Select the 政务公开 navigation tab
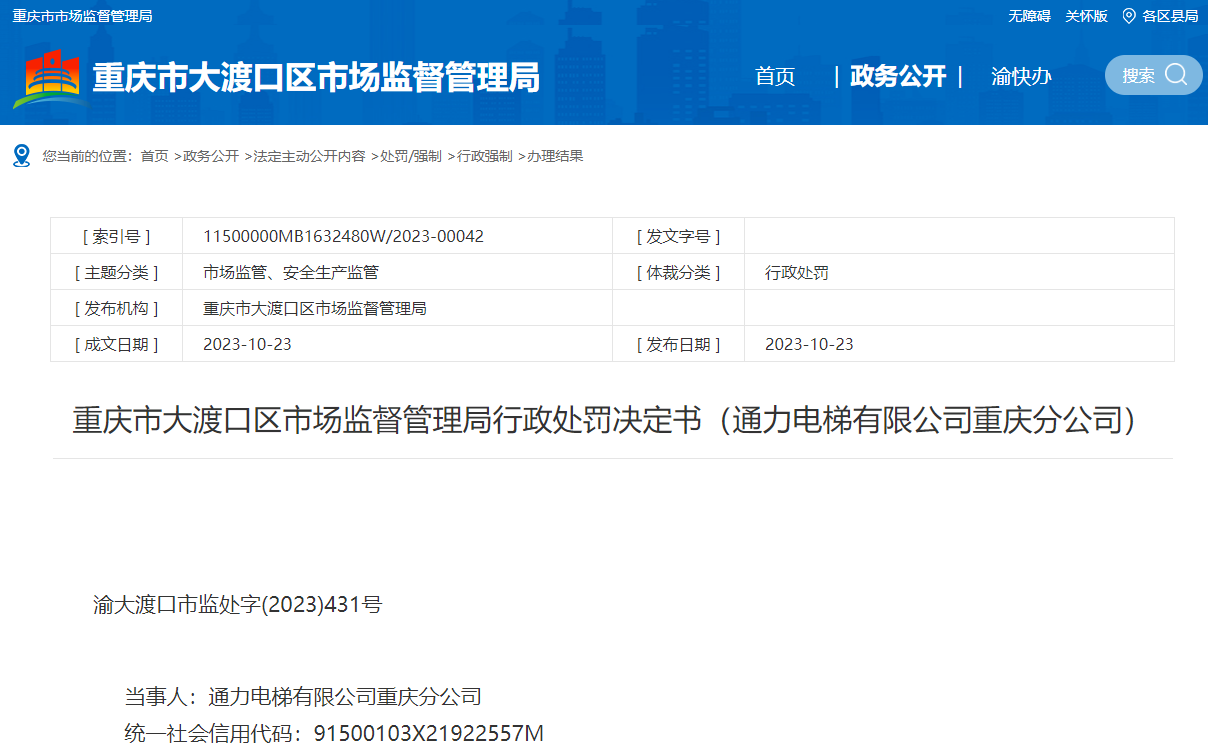1208x749 pixels. tap(897, 76)
